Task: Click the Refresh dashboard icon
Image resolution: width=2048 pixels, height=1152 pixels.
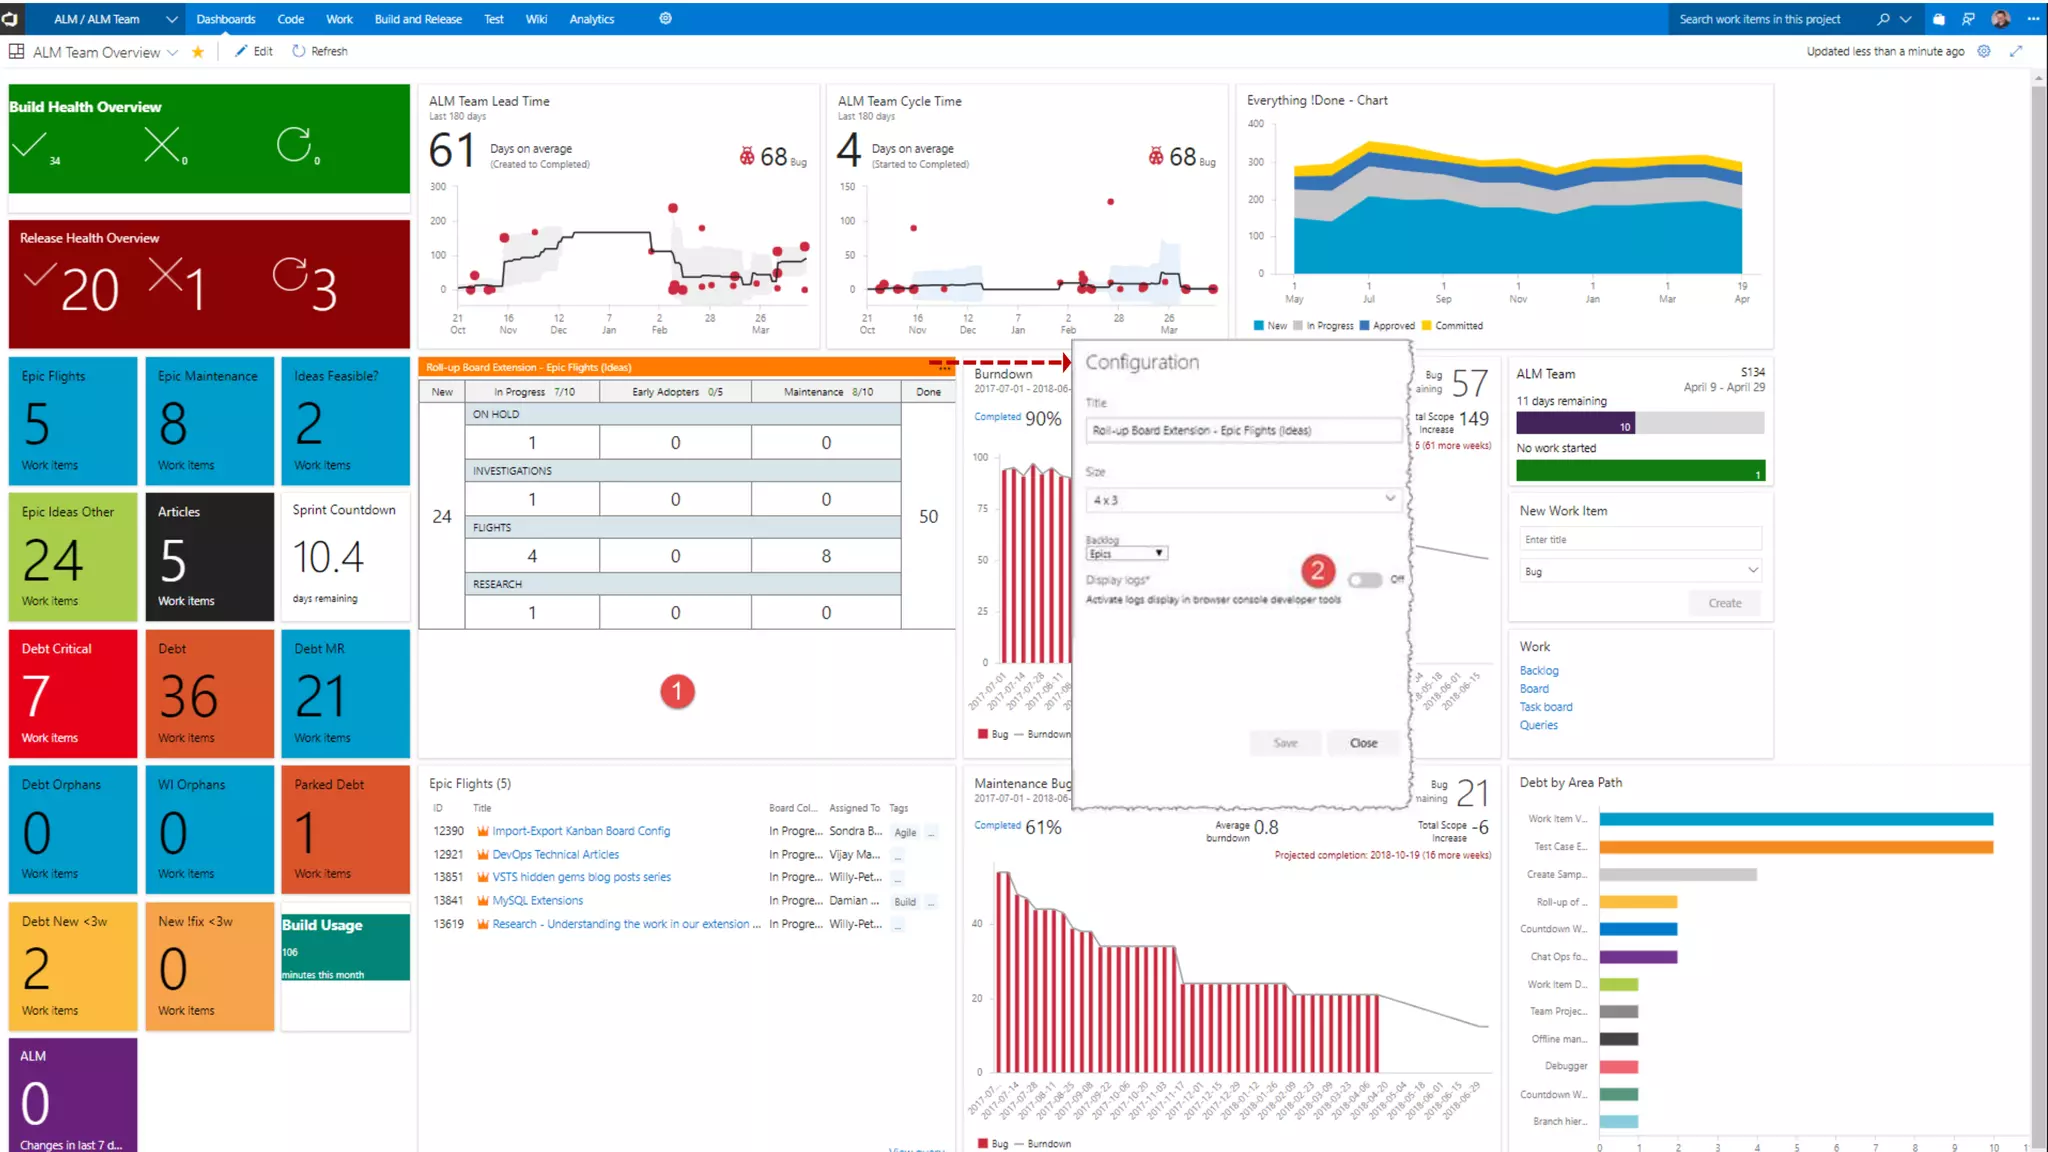Action: (299, 51)
